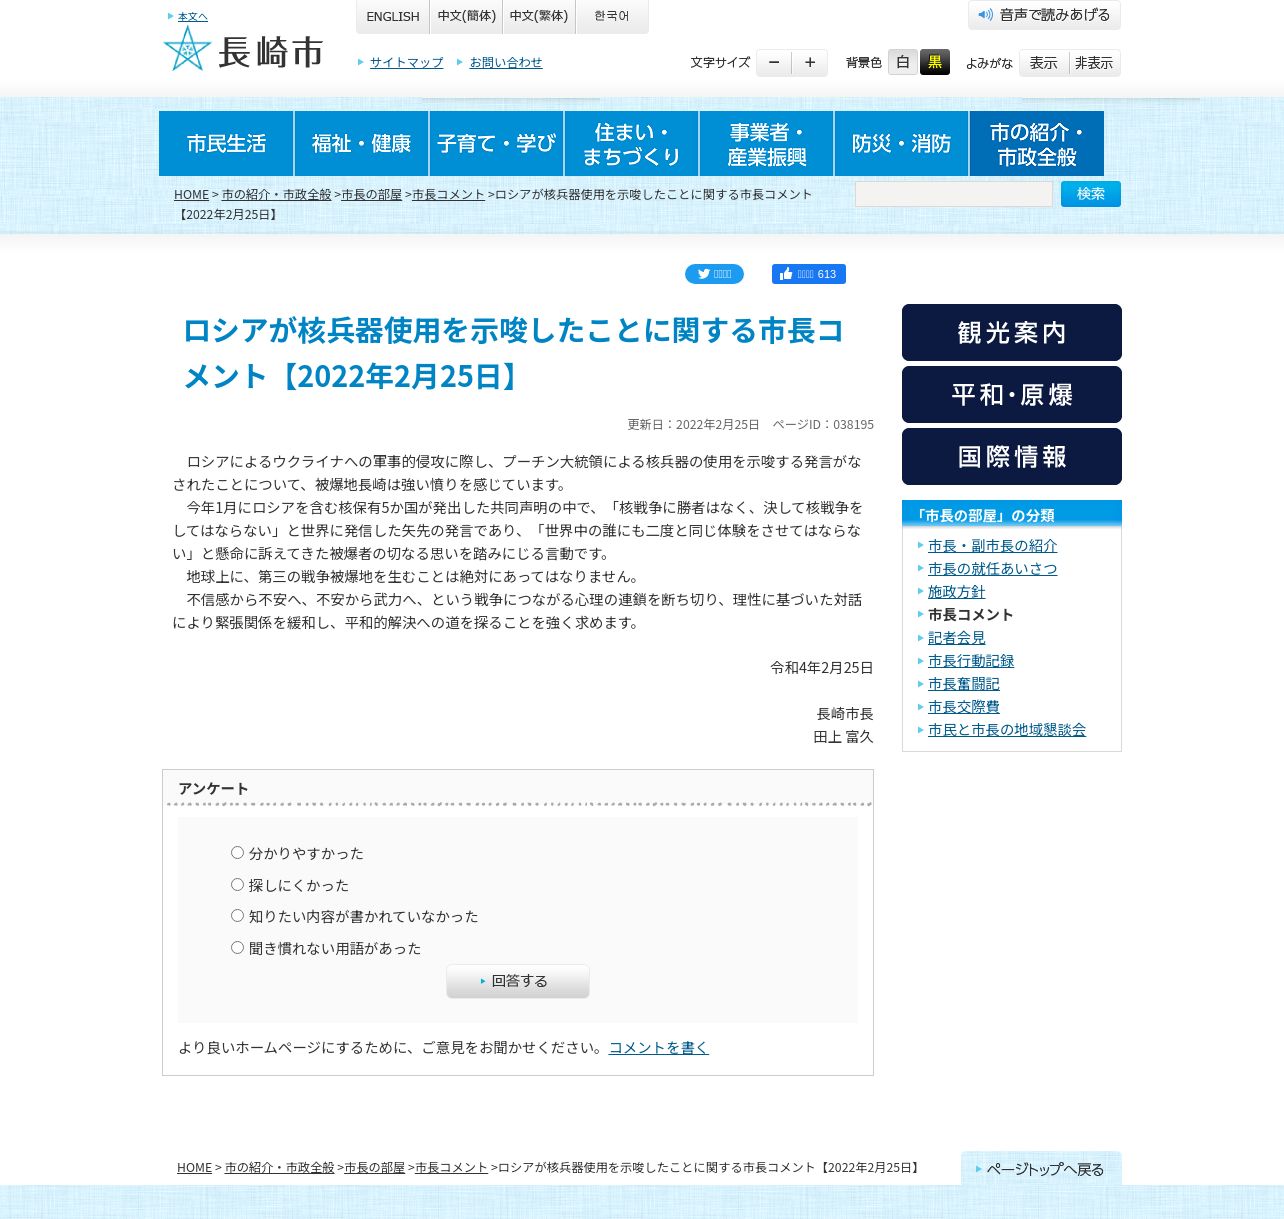Screen dimensions: 1284x1219
Task: Jump to main content via 本文へ
Action: click(x=193, y=17)
